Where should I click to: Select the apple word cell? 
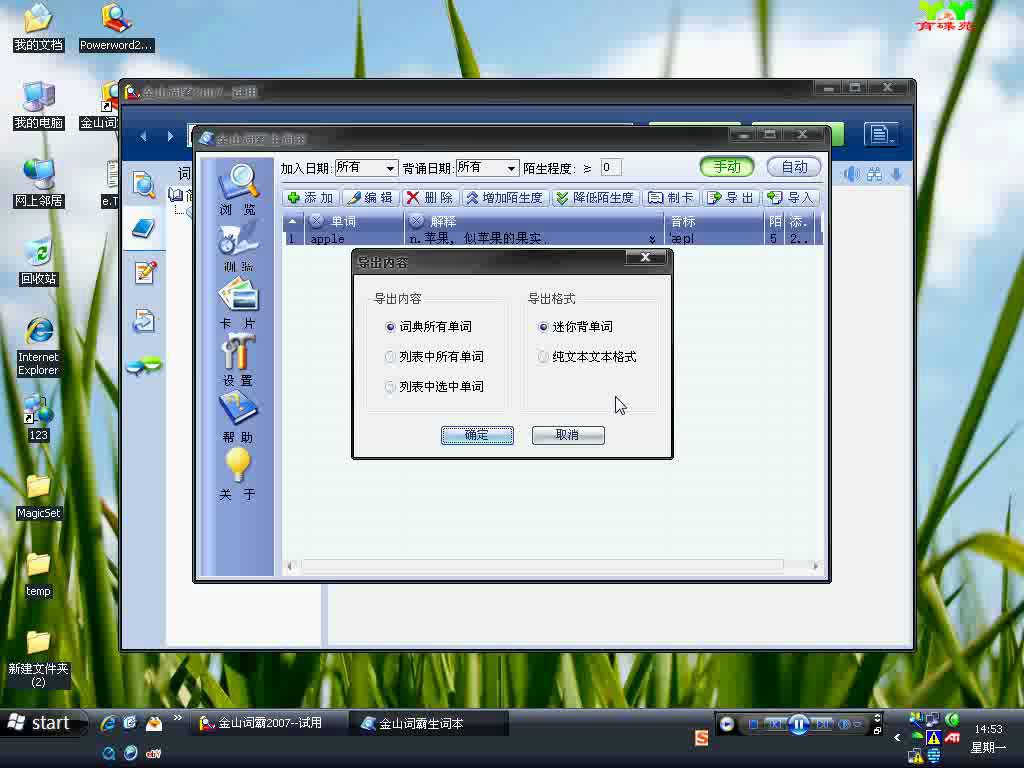pyautogui.click(x=353, y=238)
